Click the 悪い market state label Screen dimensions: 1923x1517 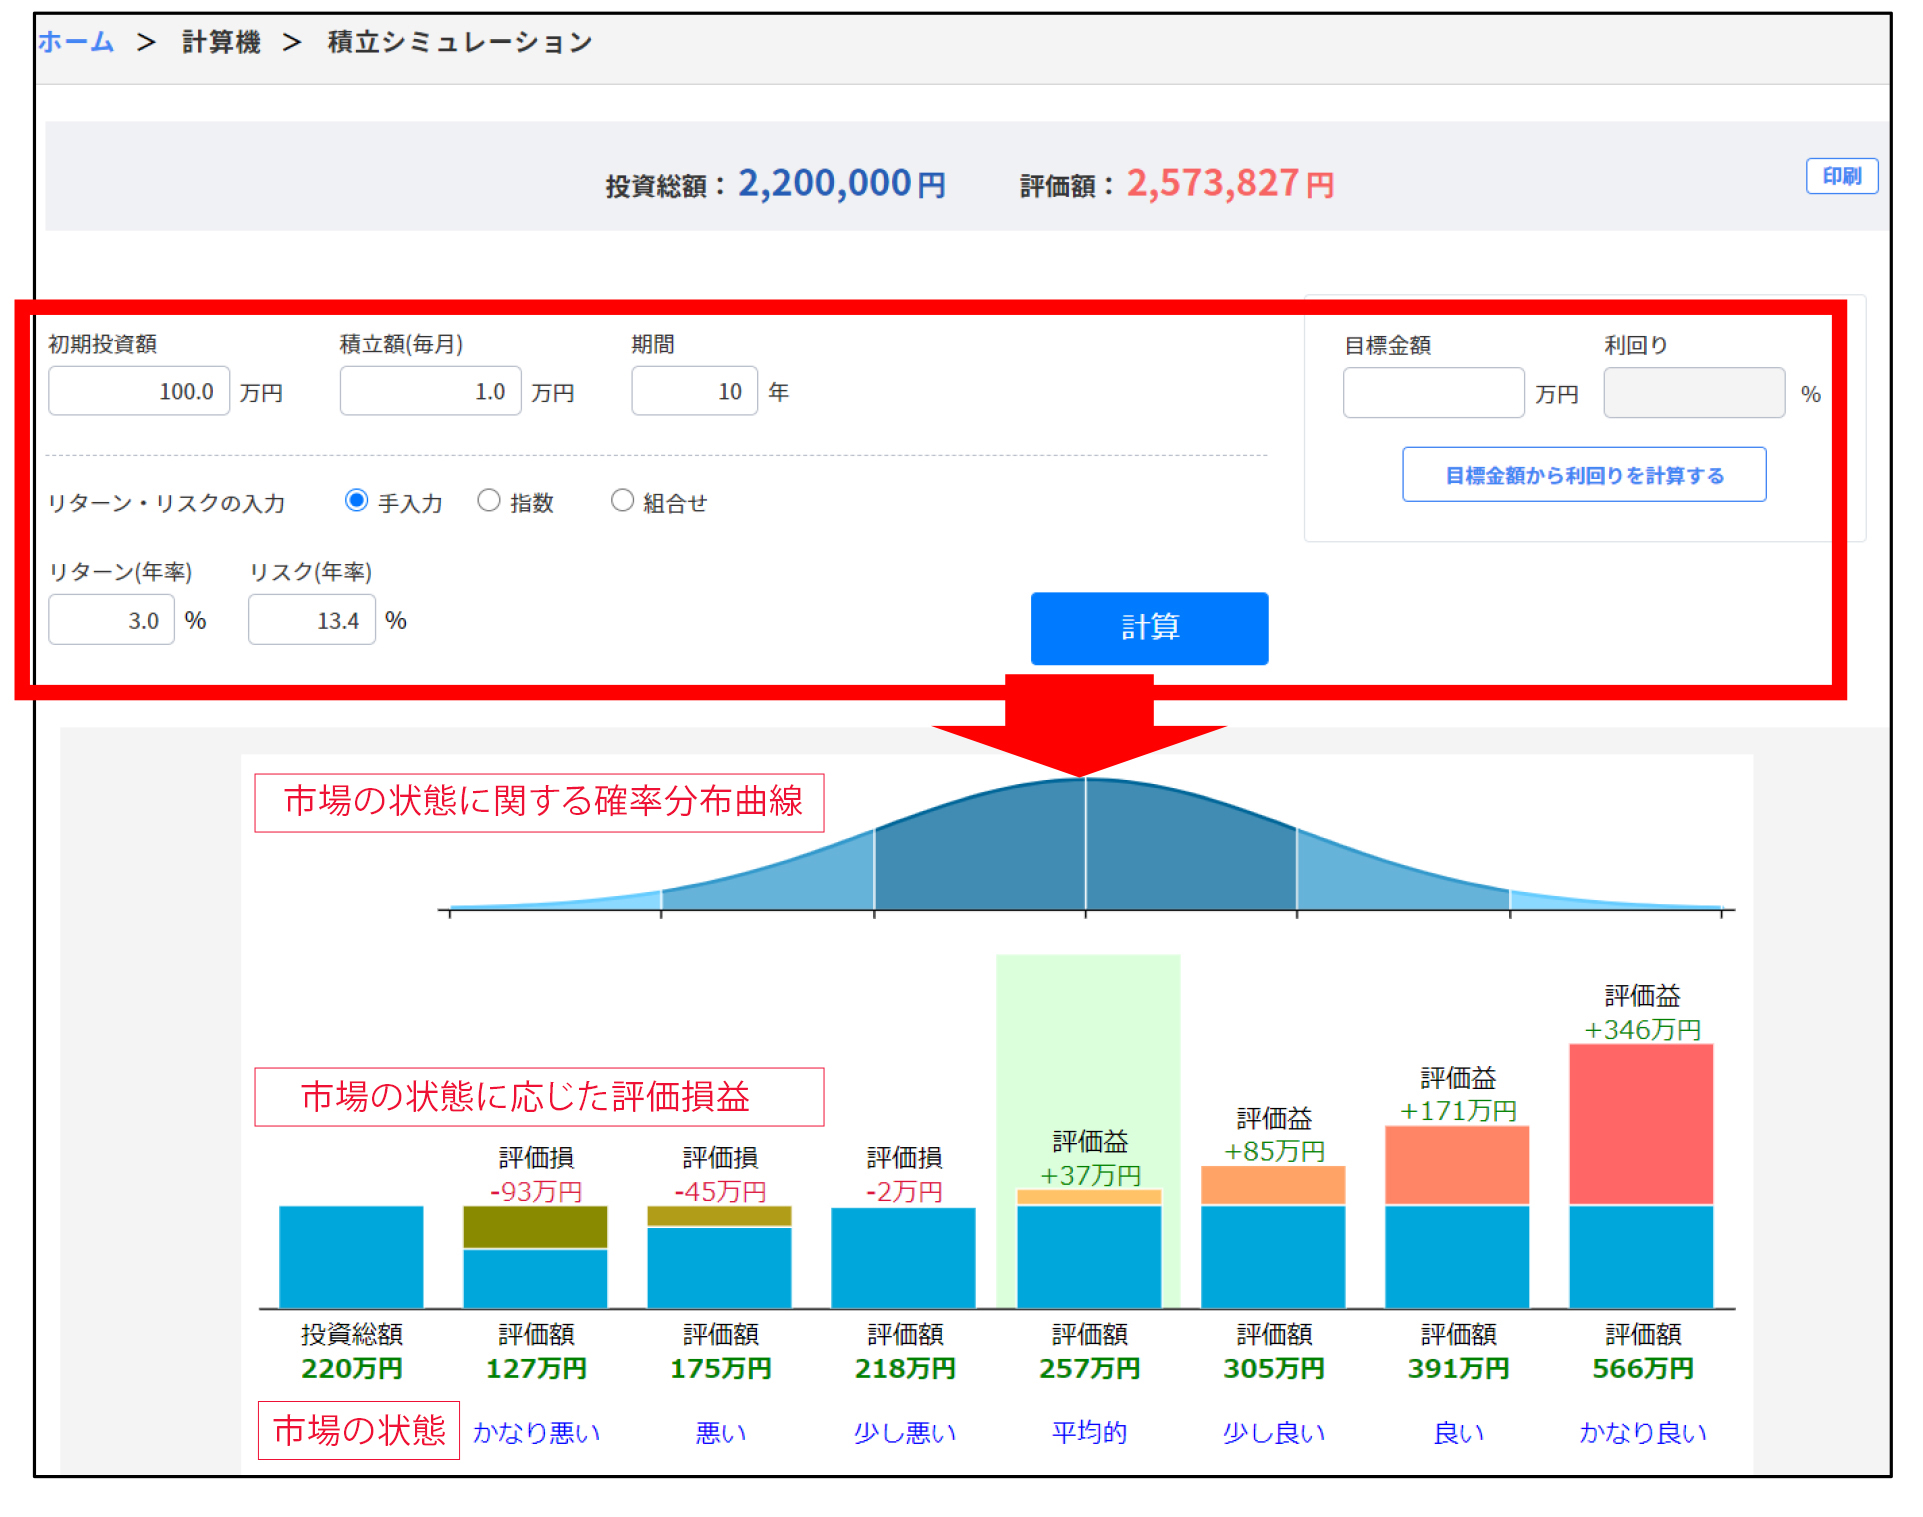coord(720,1432)
